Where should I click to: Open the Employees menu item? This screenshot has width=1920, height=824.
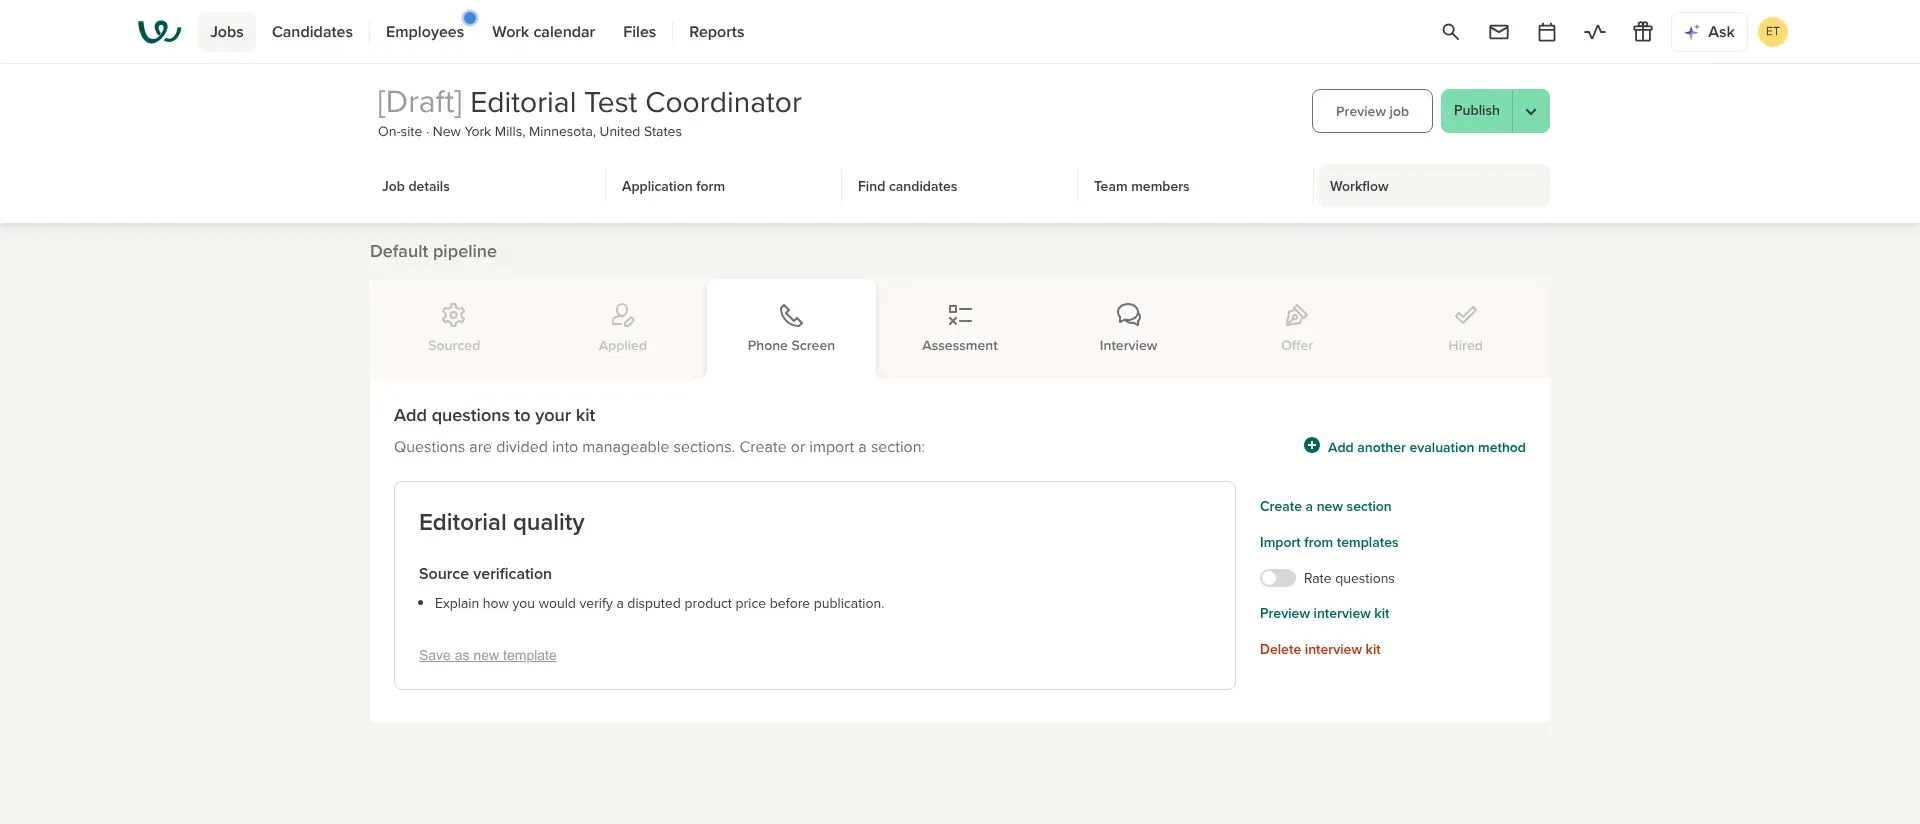(425, 32)
